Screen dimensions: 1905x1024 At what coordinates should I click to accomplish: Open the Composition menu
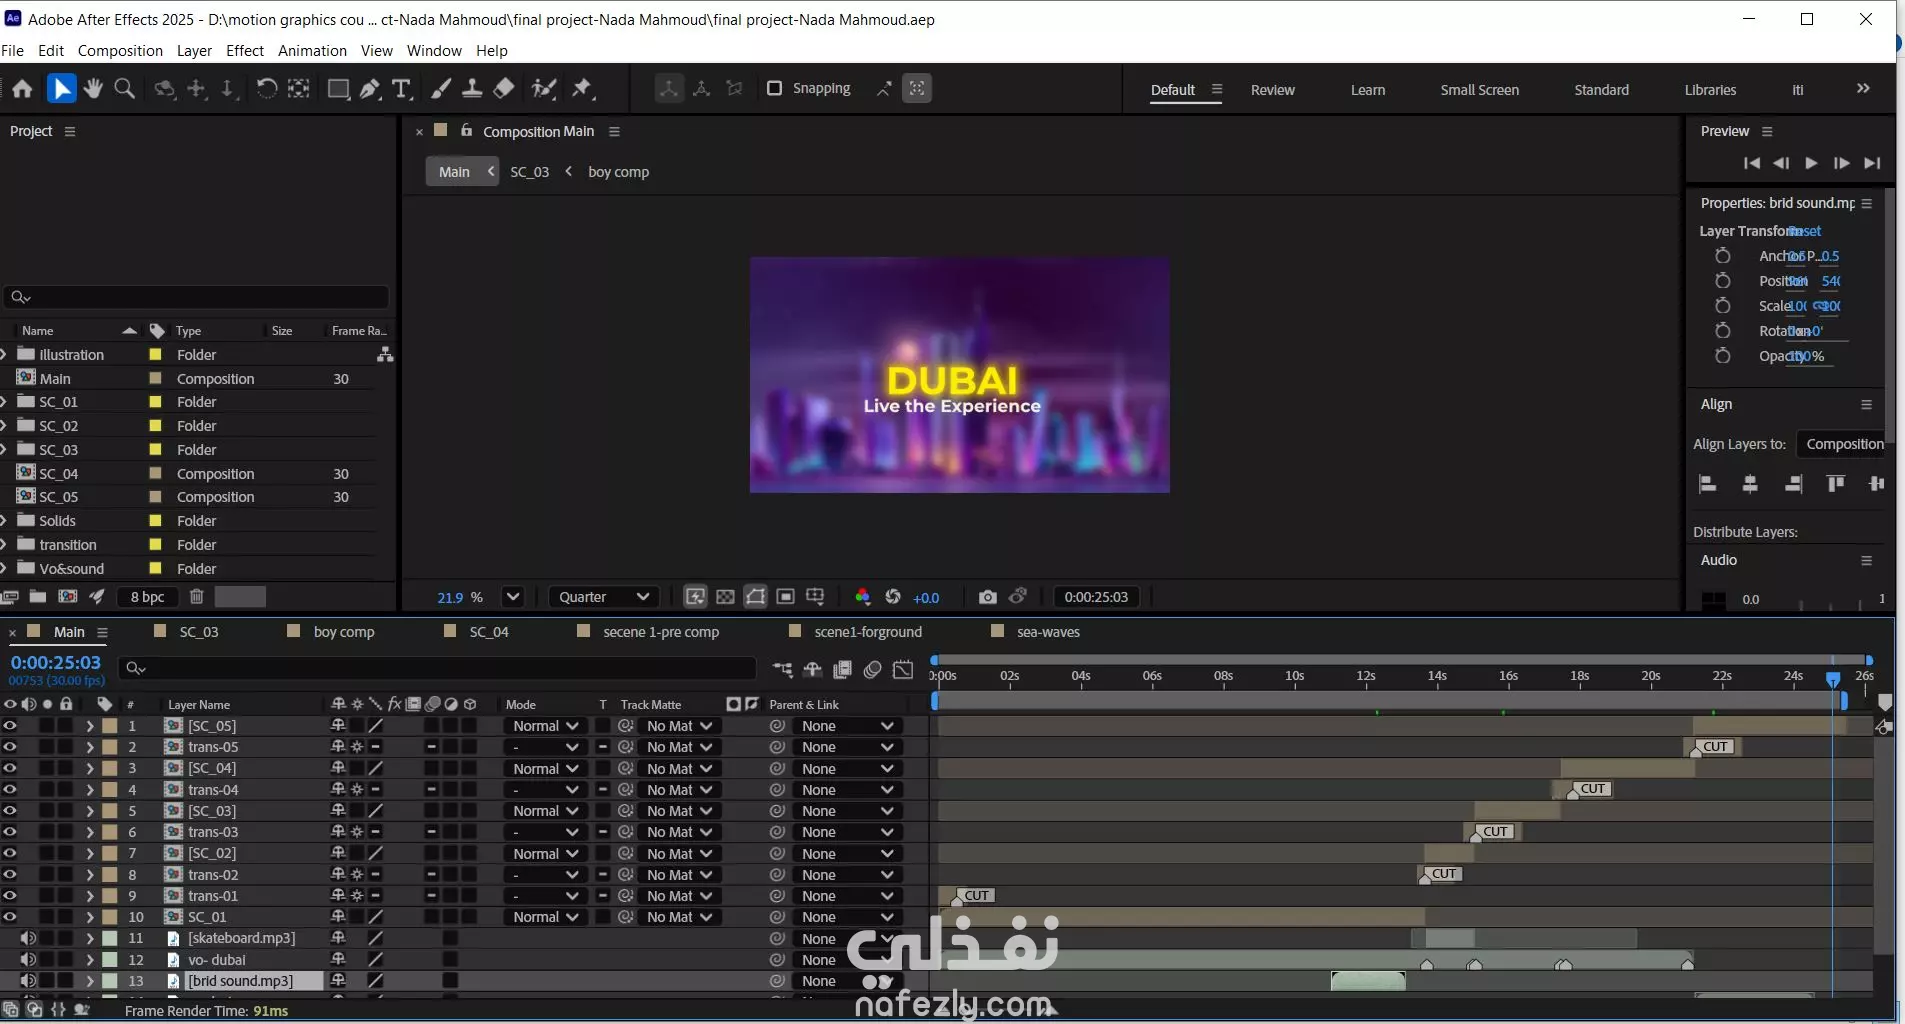pyautogui.click(x=120, y=51)
